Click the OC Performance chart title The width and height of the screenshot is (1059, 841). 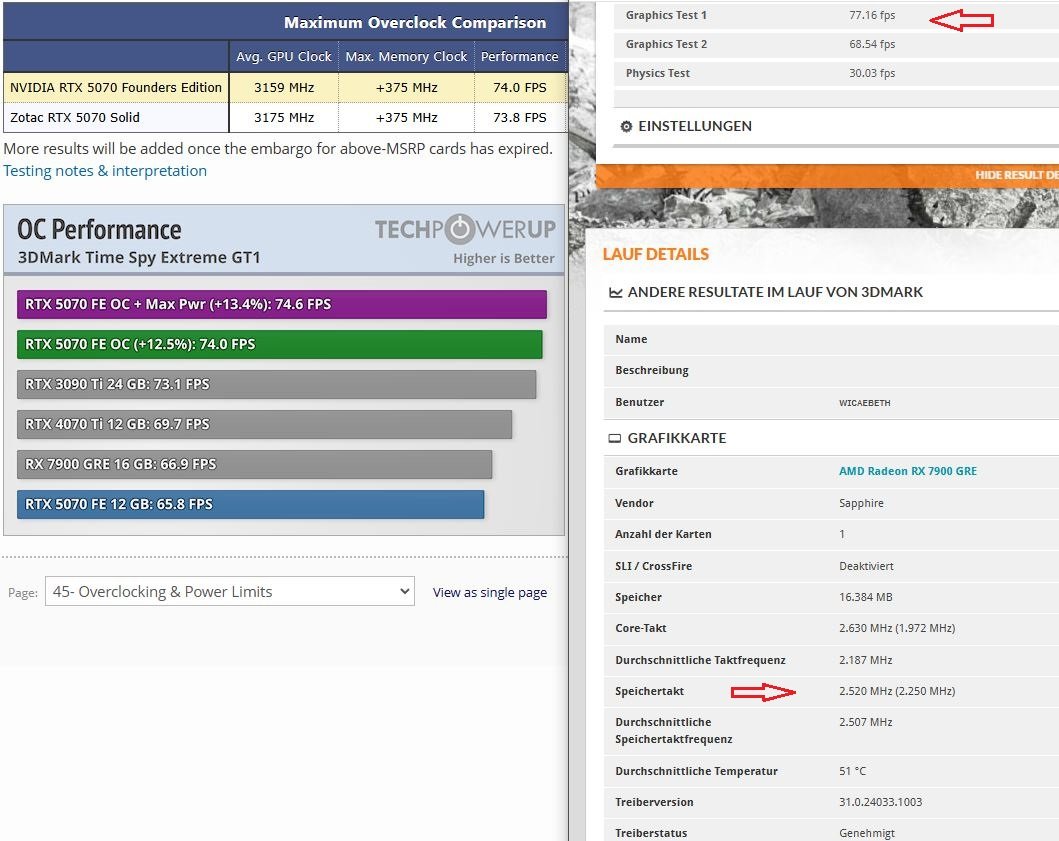pos(99,230)
